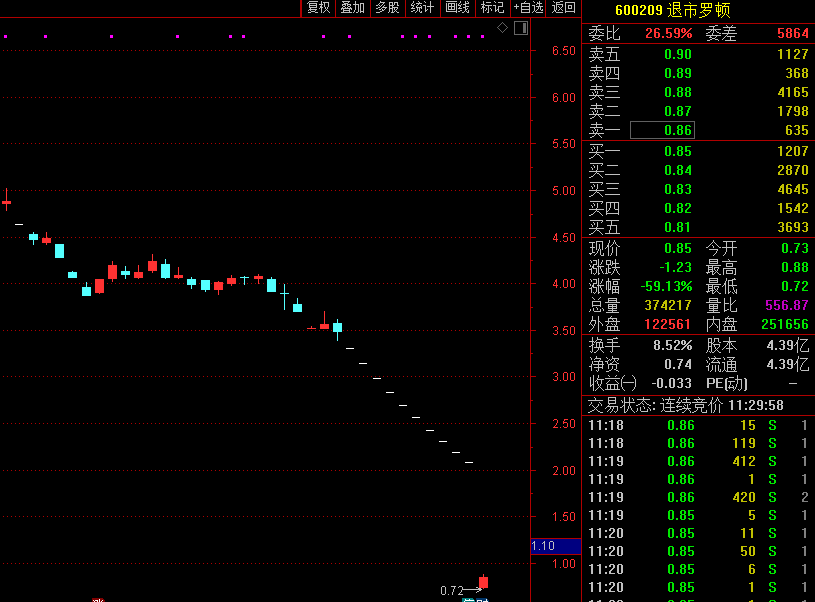Click the 净资 value 0.74
This screenshot has width=815, height=602.
(678, 364)
